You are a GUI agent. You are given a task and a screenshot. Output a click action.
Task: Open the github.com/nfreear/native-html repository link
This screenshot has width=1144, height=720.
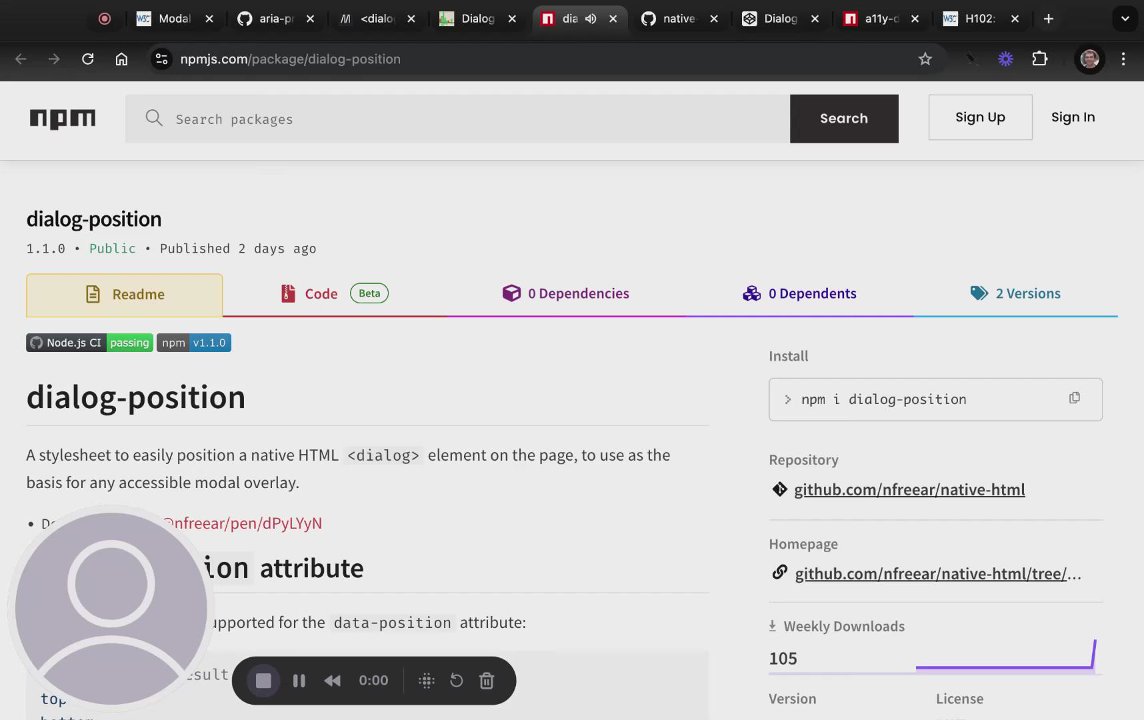[909, 489]
